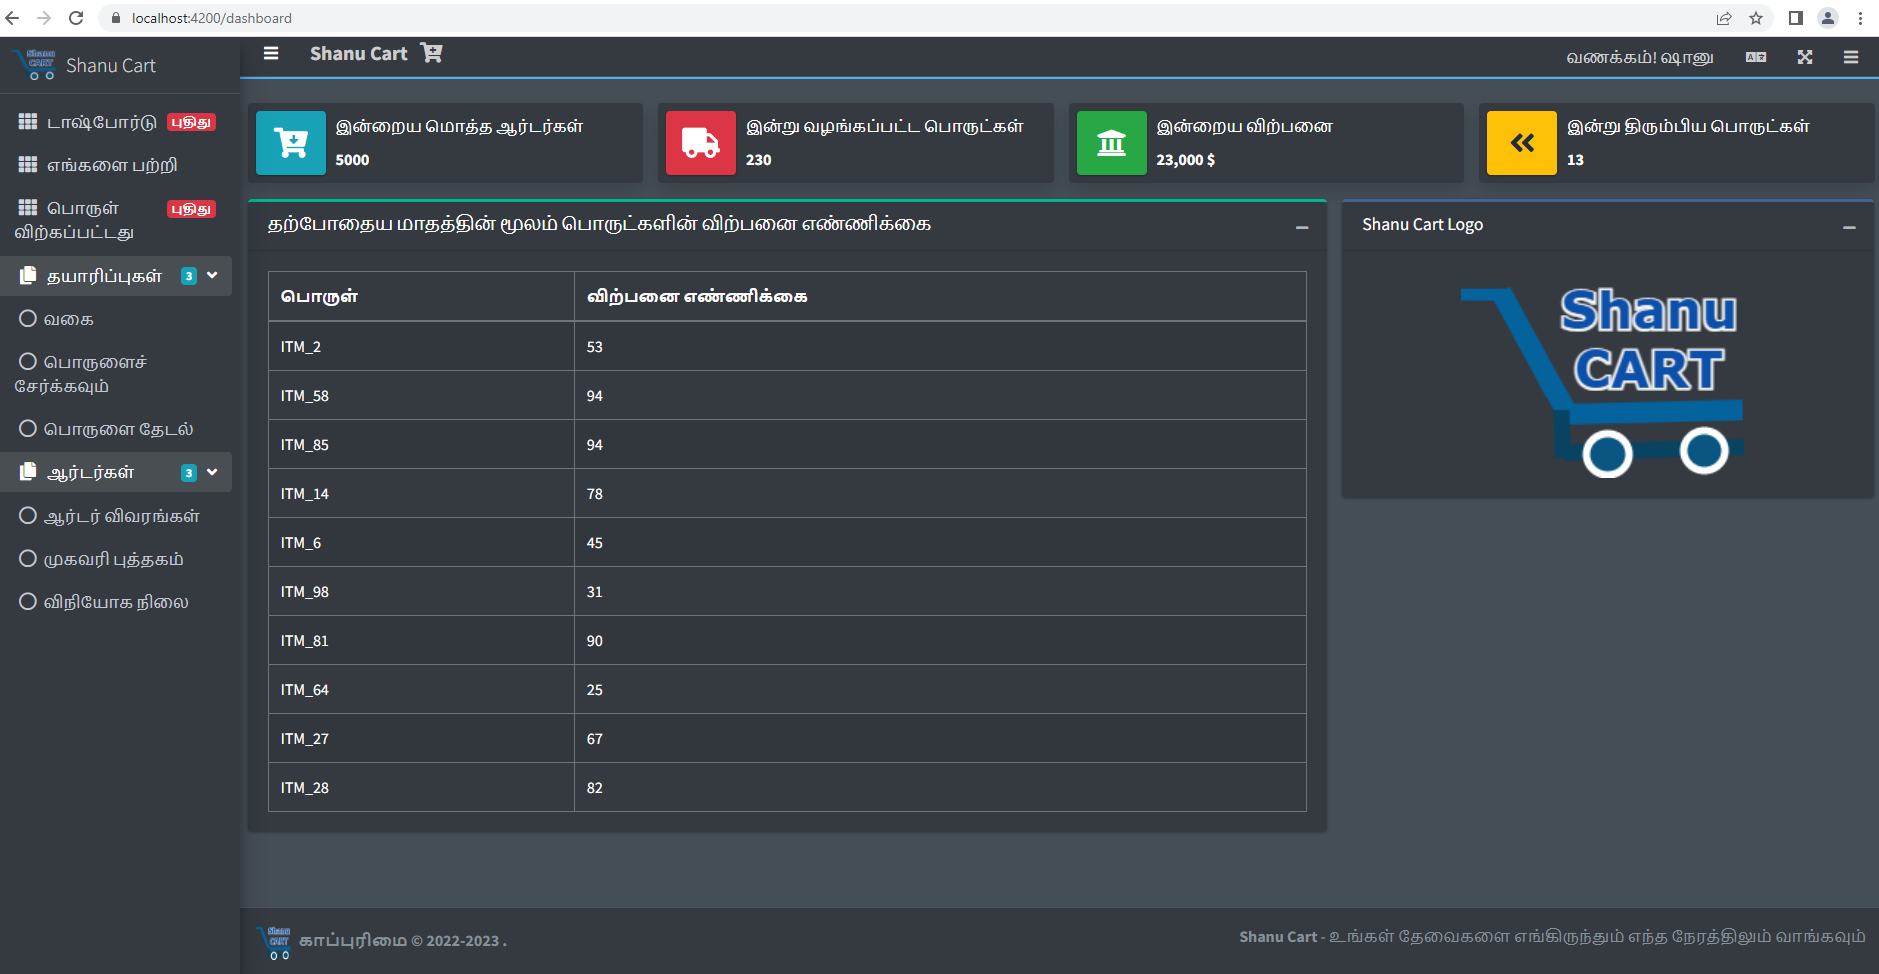Click the copy icon next to தயாரிப்புகள்

coord(28,275)
